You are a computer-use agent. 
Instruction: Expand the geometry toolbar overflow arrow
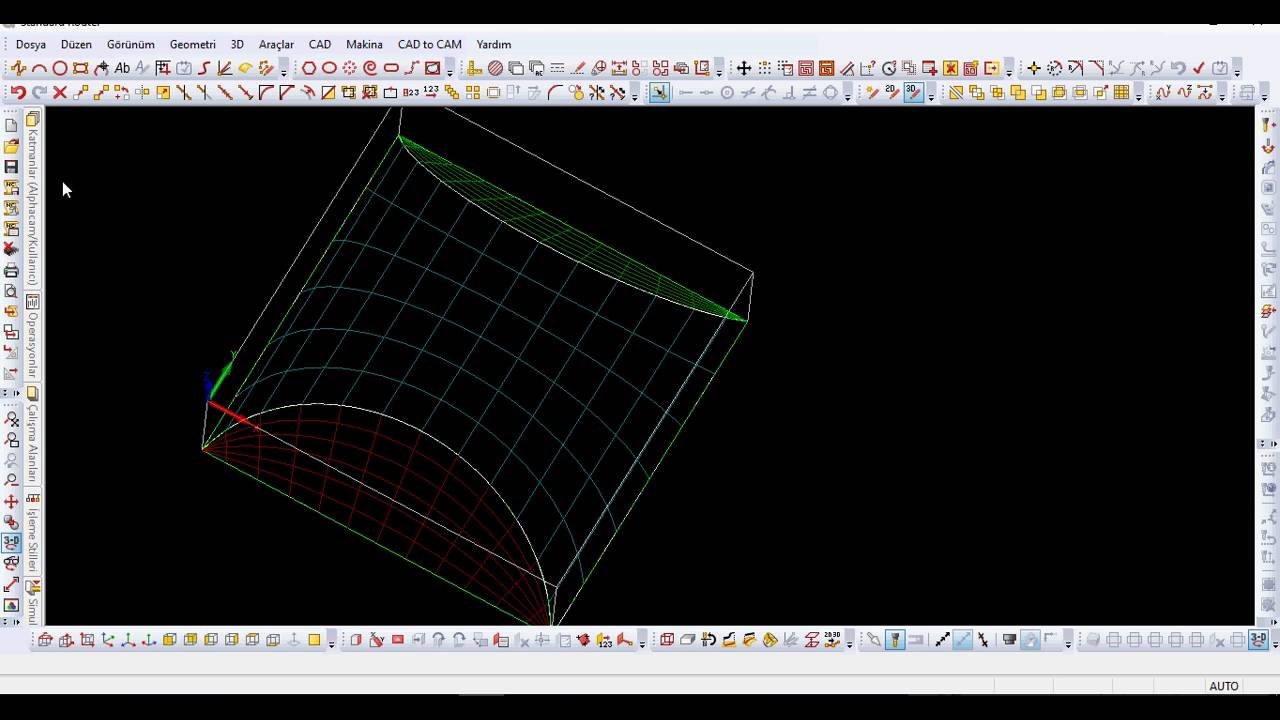(284, 70)
